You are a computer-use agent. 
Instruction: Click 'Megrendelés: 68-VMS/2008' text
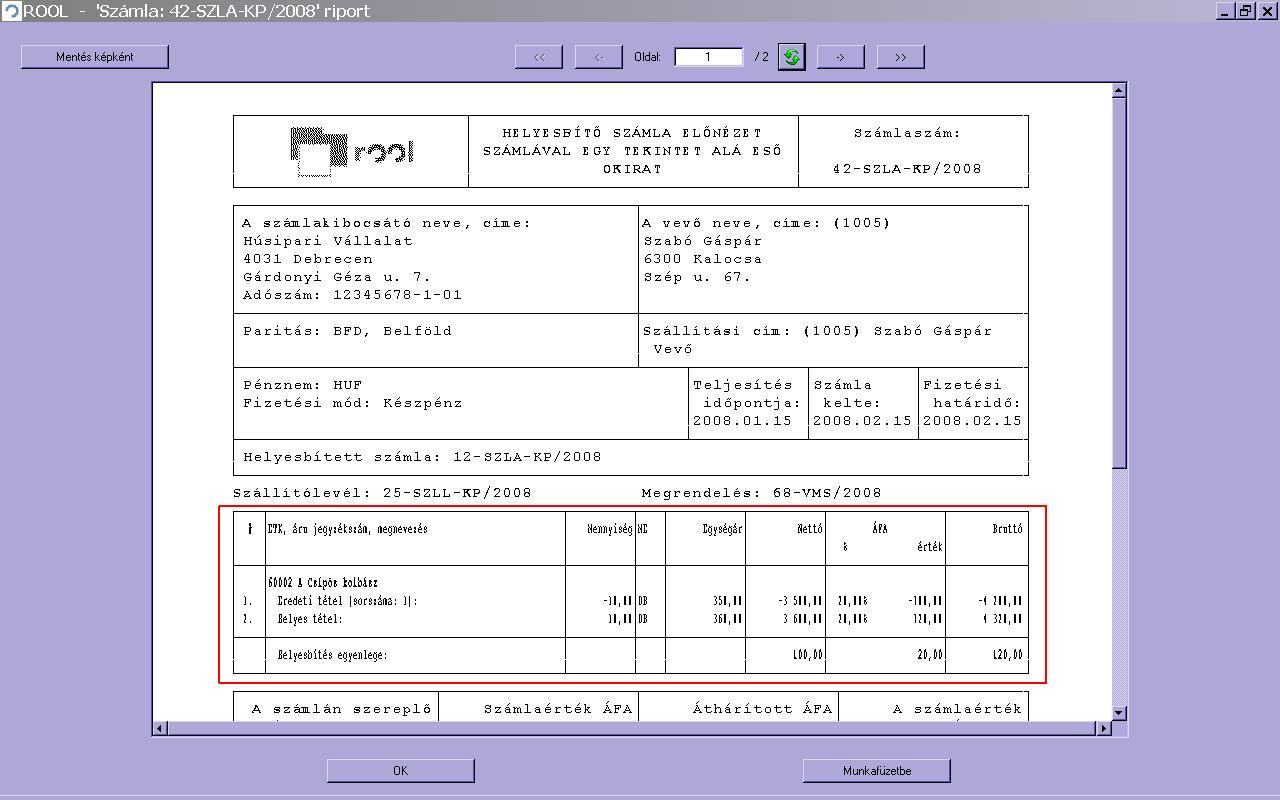coord(762,493)
